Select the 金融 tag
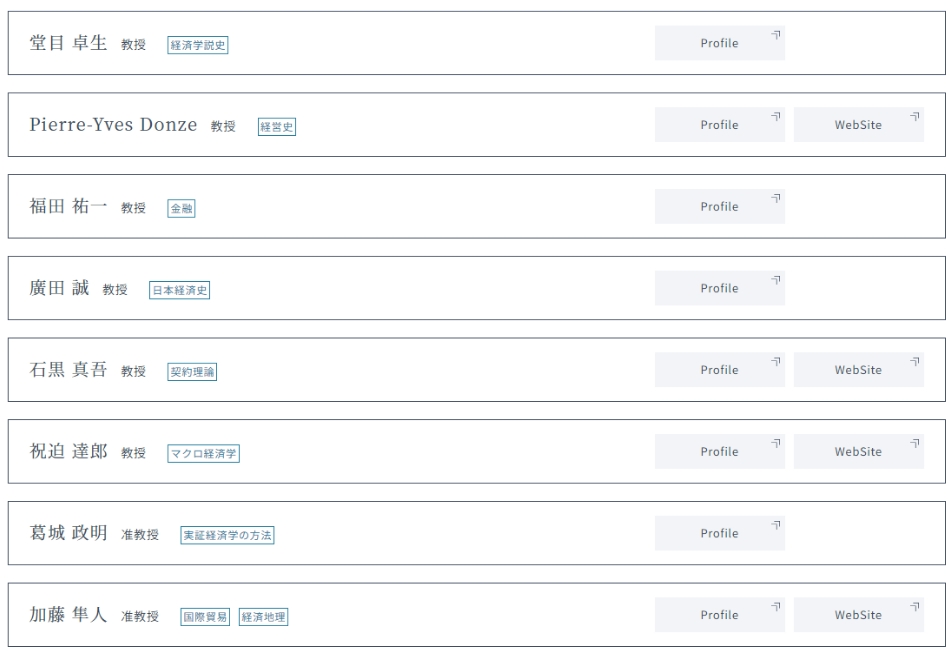This screenshot has height=651, width=950. (181, 209)
